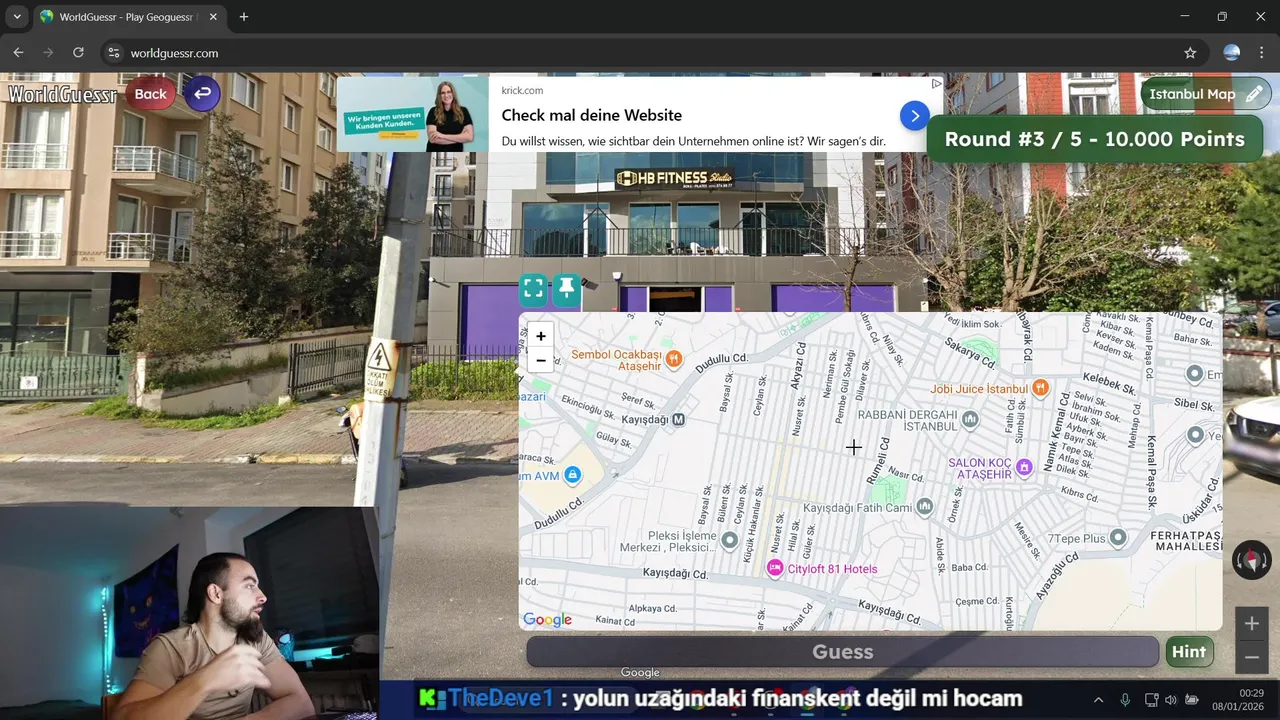The width and height of the screenshot is (1280, 720).
Task: Click the Rabbani Dergahi marker icon
Action: click(x=970, y=418)
